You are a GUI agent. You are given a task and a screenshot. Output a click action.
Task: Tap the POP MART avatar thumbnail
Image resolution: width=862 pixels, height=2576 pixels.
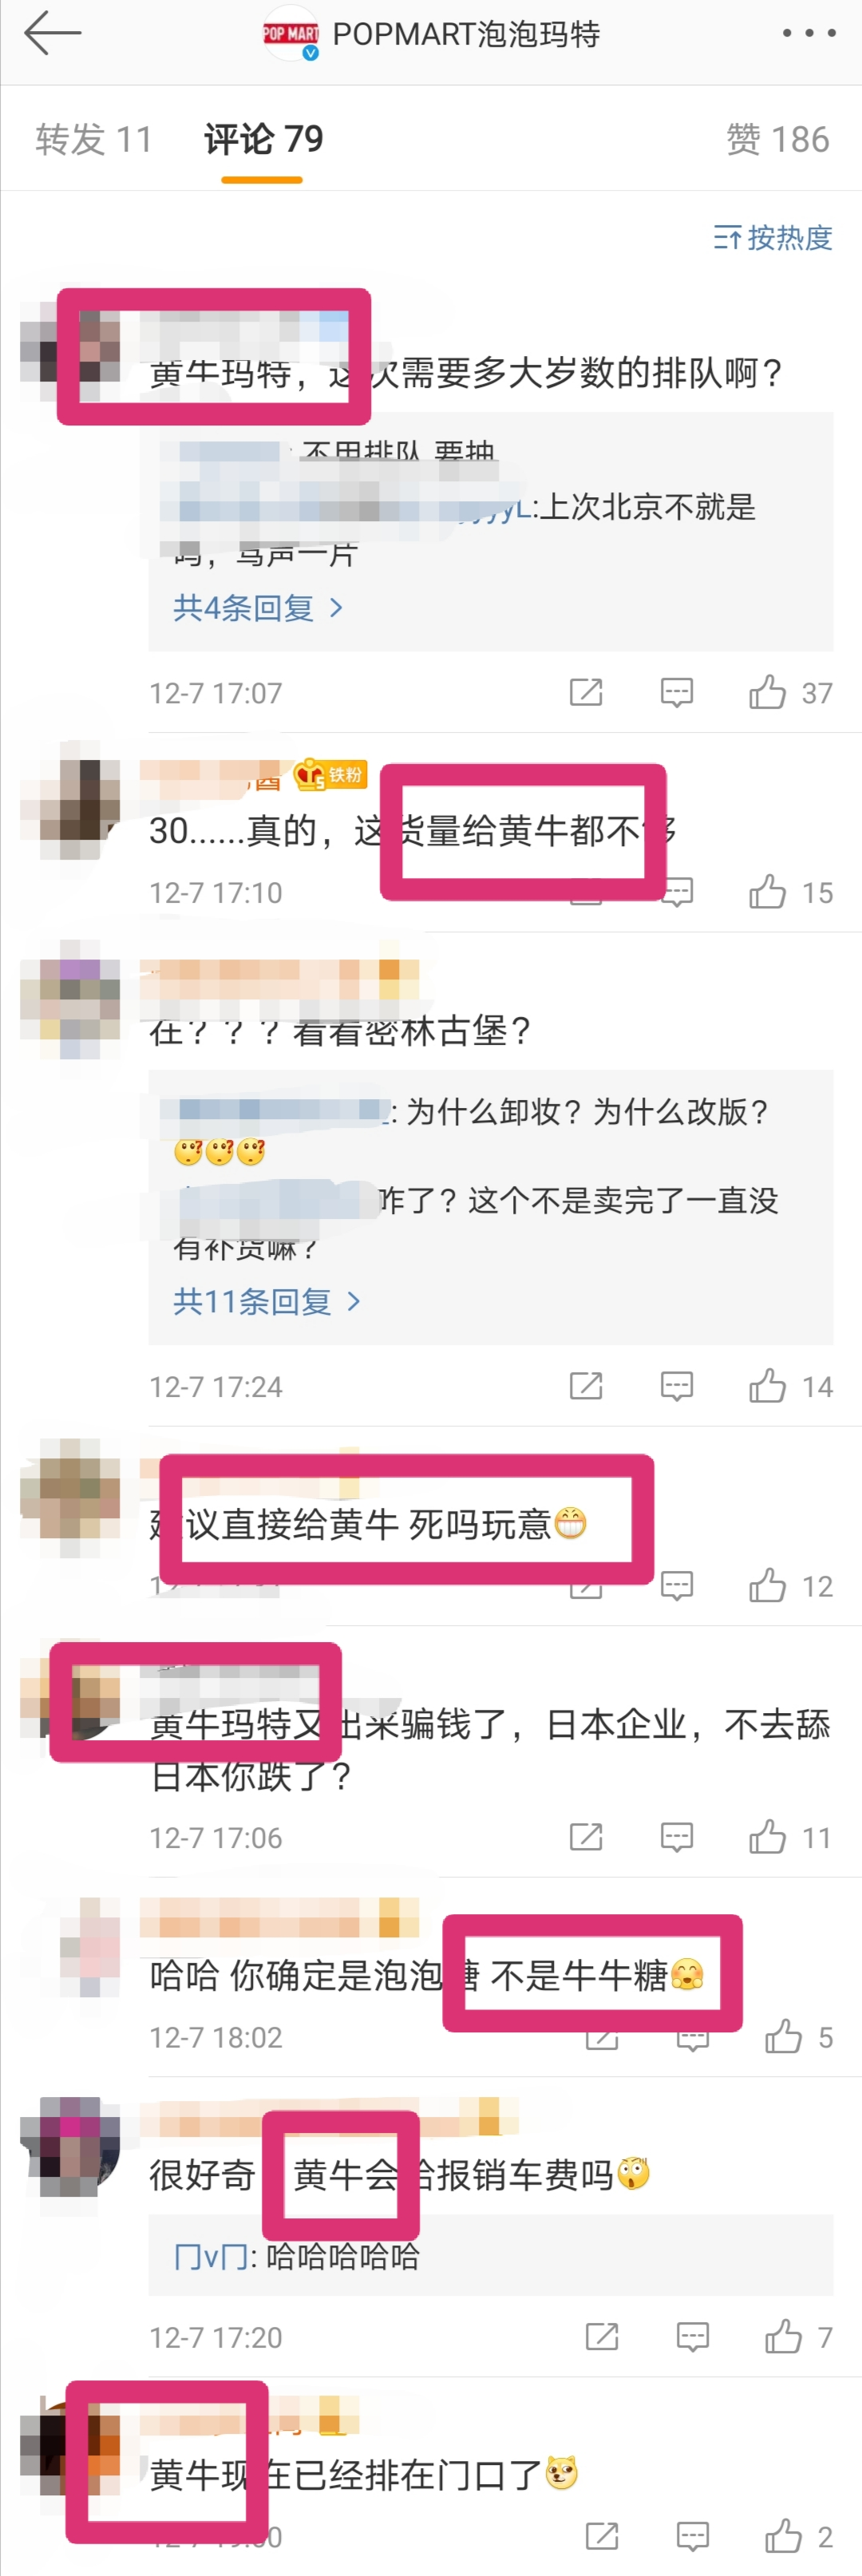click(290, 34)
